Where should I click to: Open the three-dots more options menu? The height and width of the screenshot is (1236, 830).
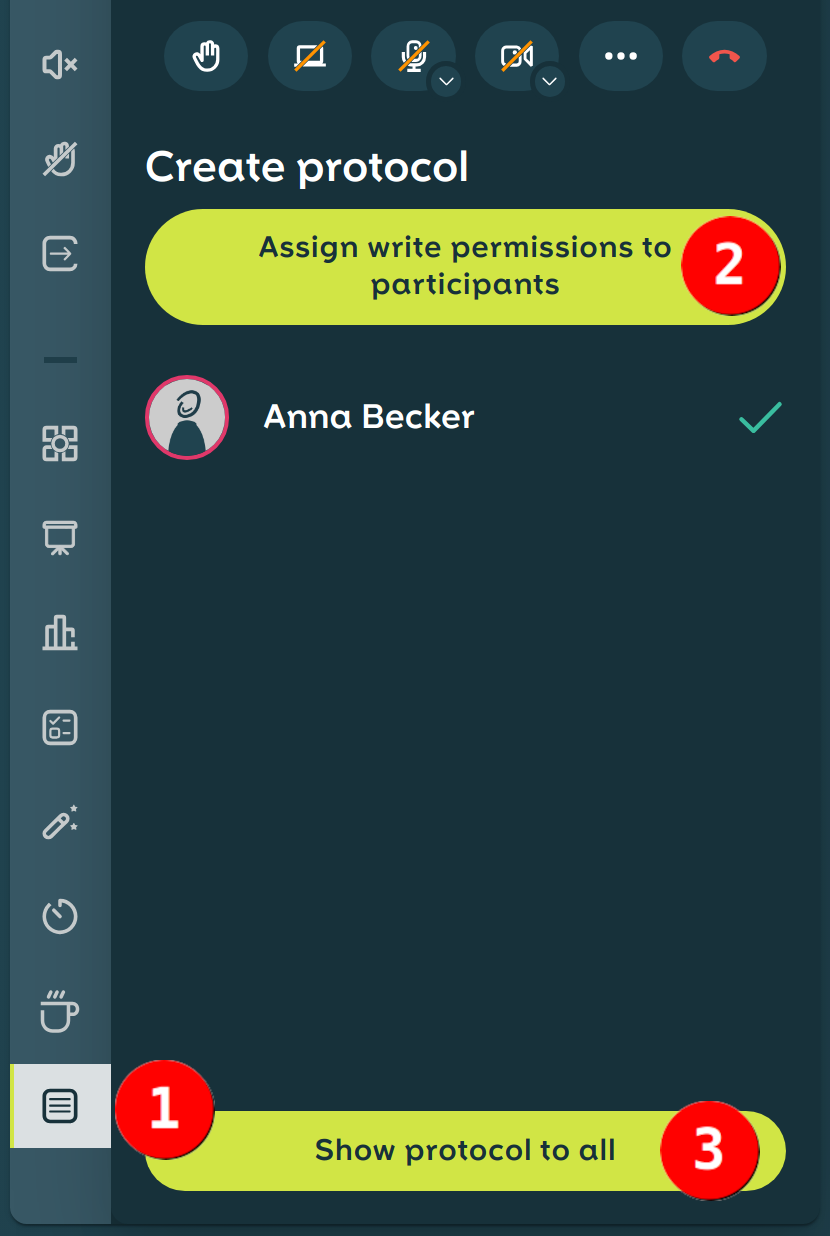click(x=621, y=56)
